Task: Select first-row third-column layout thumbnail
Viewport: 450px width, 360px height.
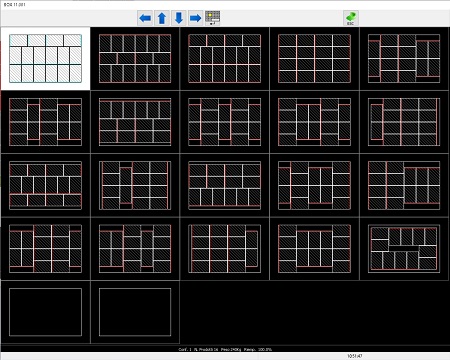Action: [225, 59]
